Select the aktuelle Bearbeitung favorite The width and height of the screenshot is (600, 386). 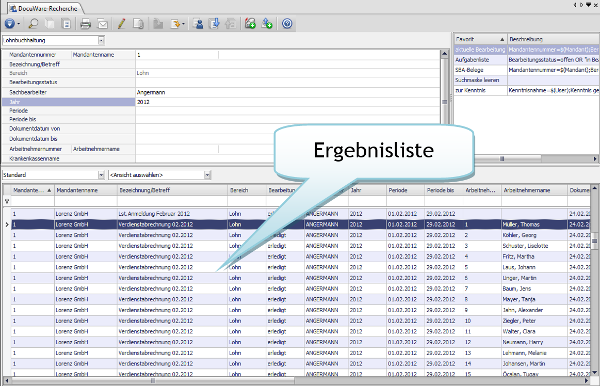click(527, 50)
